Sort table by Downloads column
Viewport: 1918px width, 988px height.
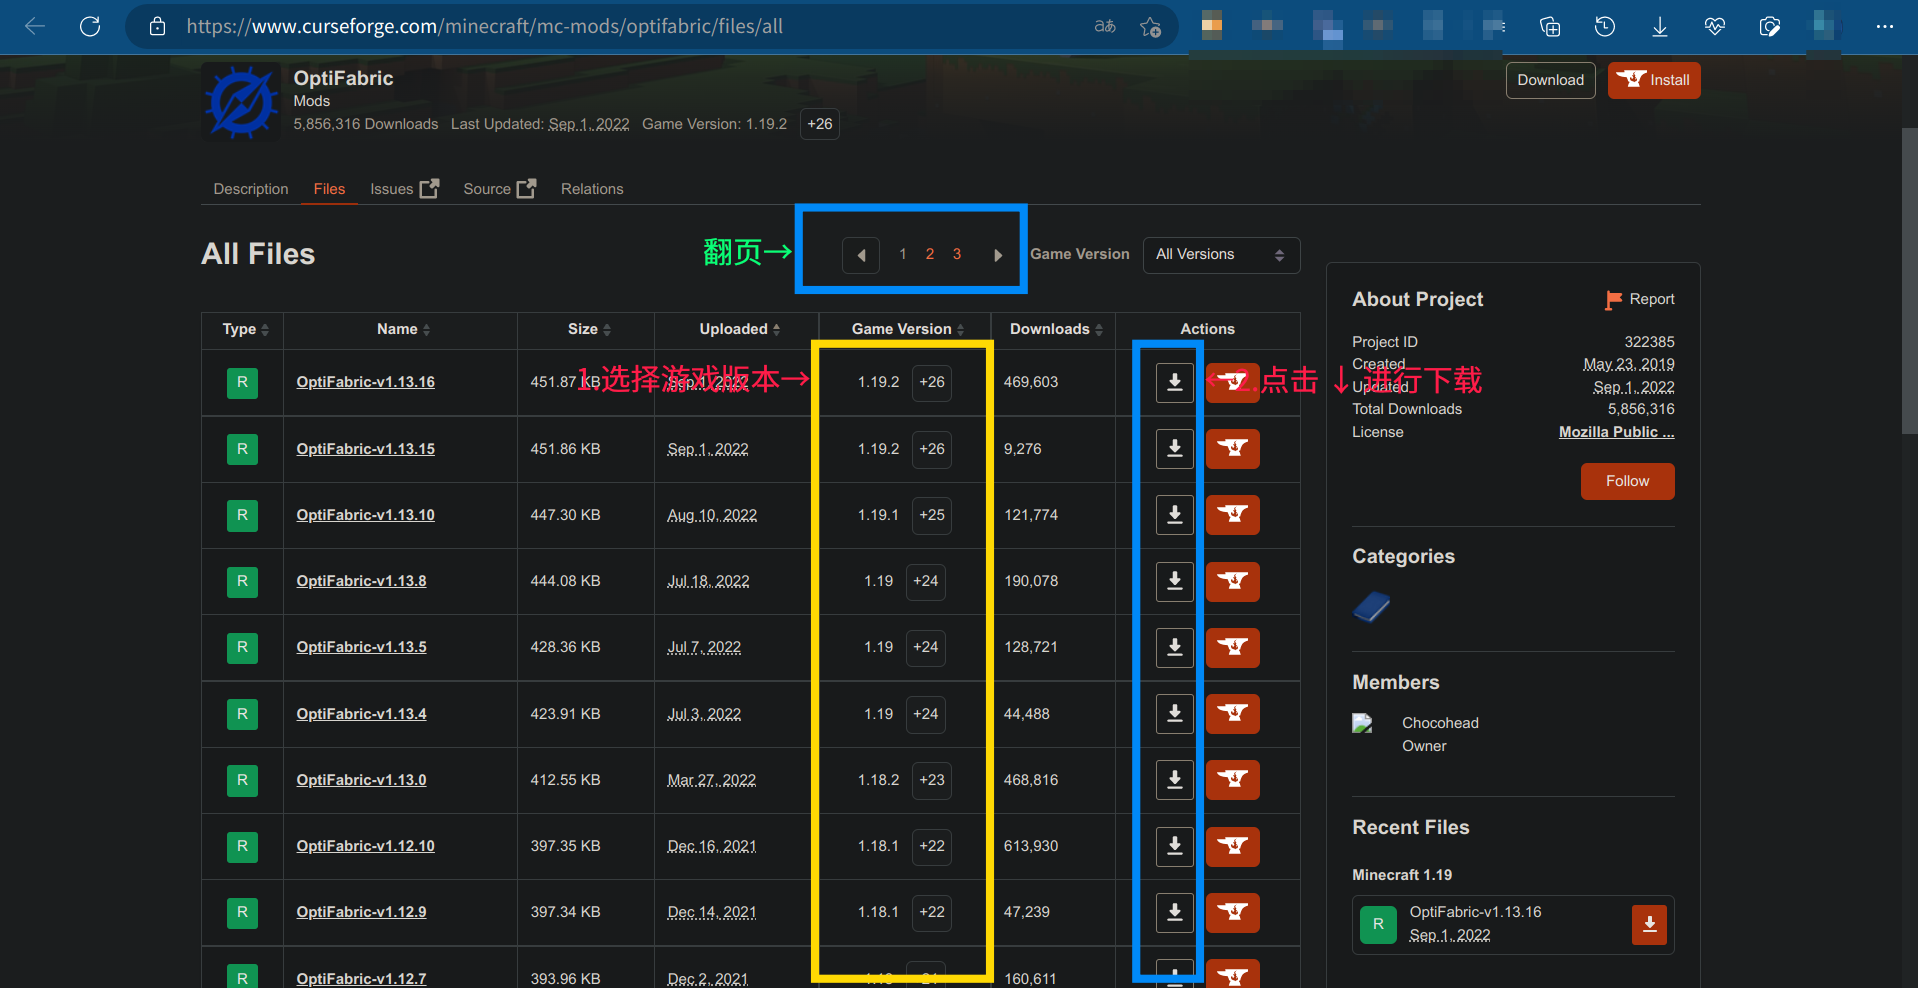[x=1055, y=329]
